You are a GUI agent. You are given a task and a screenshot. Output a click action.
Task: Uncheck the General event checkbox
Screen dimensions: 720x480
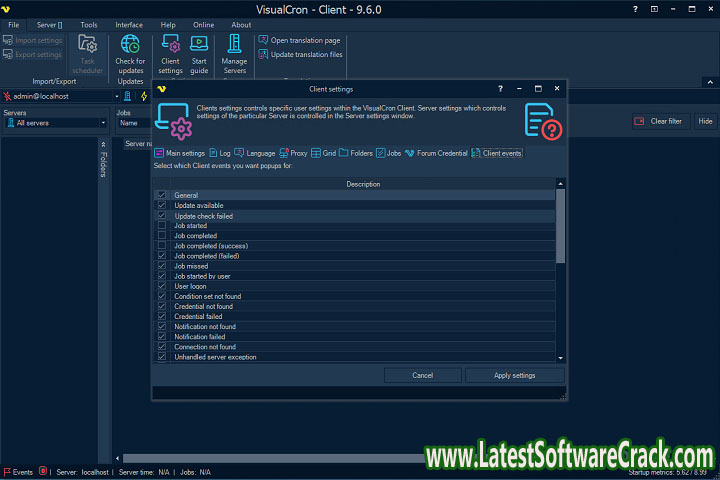(162, 195)
